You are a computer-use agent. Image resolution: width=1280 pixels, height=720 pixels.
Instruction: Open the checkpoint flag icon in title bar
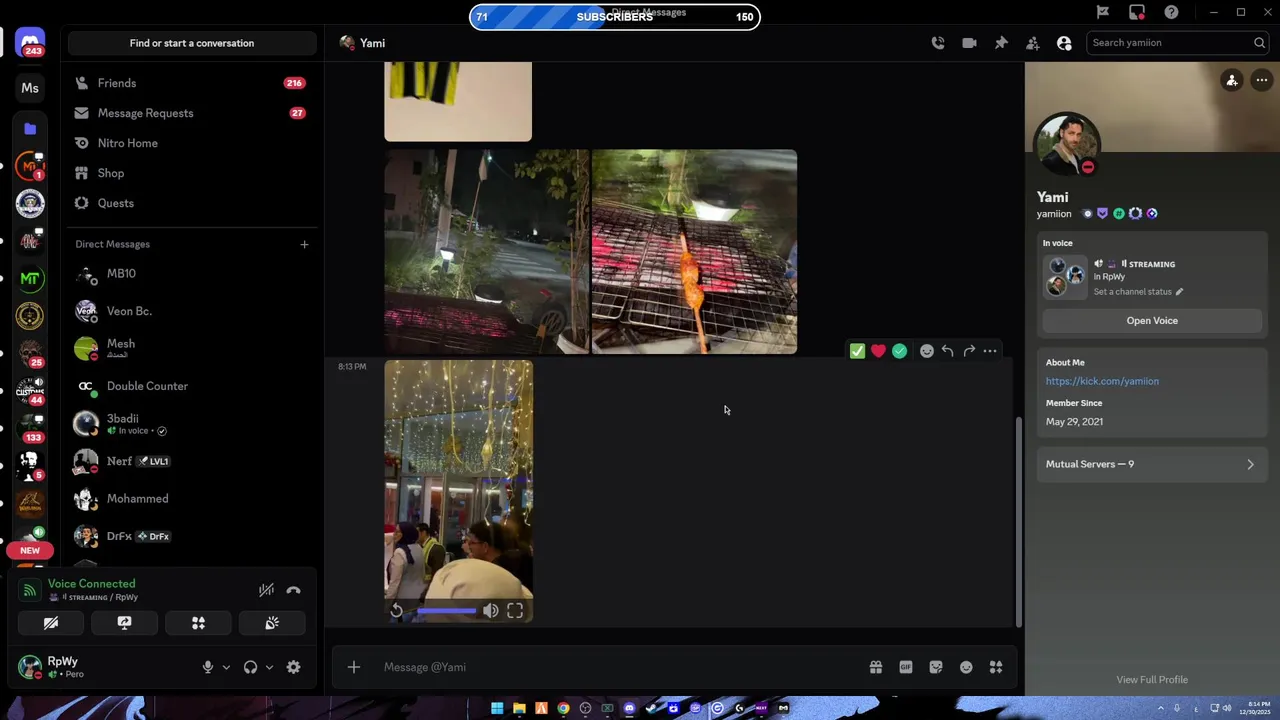1103,12
